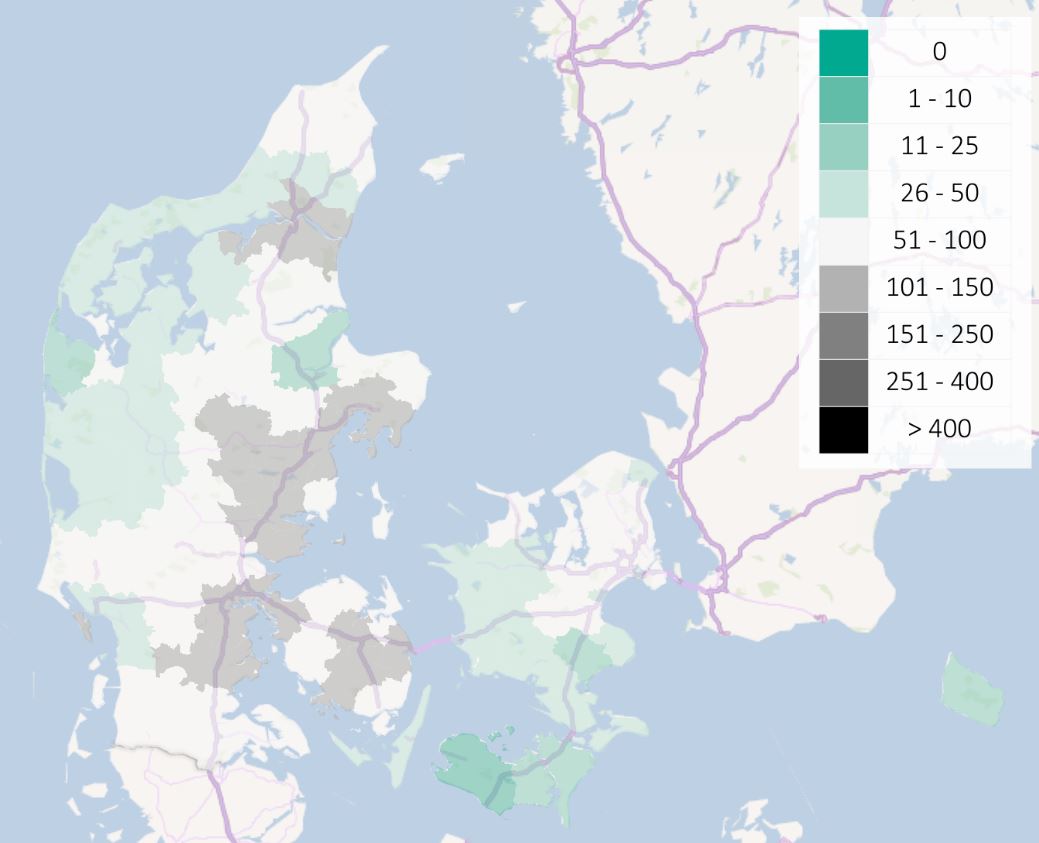Select the dark green Lolland island region

(477, 768)
